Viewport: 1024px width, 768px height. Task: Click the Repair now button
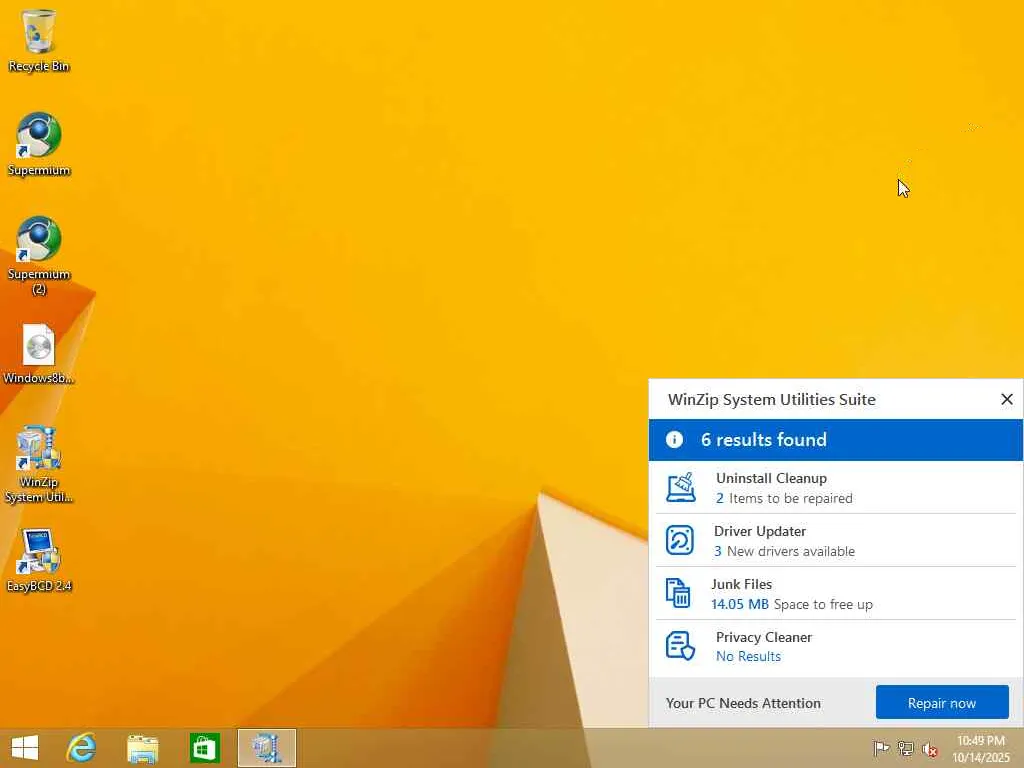coord(942,703)
